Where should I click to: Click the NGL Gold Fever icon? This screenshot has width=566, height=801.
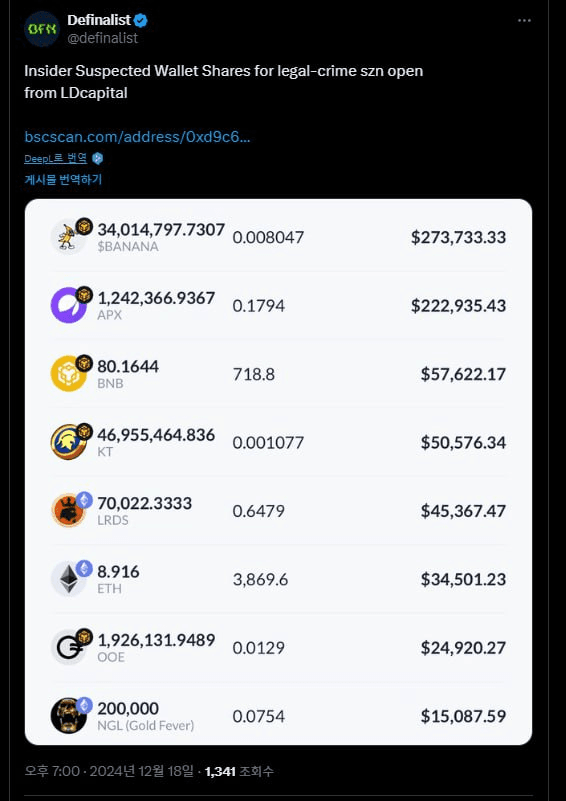68,716
